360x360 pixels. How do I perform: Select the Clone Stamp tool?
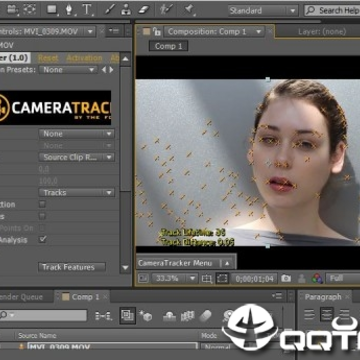[126, 10]
